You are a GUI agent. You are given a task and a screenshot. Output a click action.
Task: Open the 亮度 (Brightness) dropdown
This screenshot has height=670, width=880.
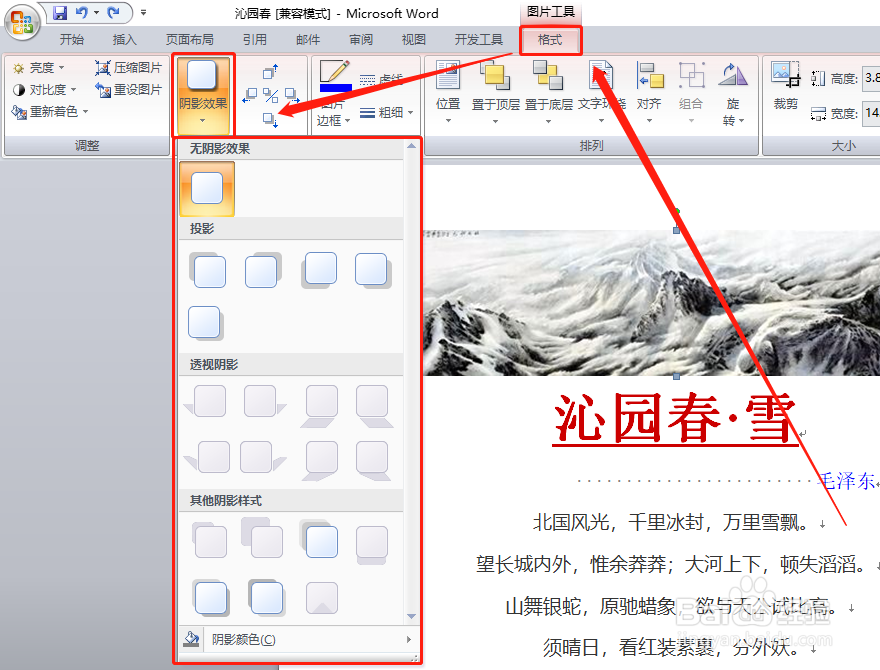point(40,67)
